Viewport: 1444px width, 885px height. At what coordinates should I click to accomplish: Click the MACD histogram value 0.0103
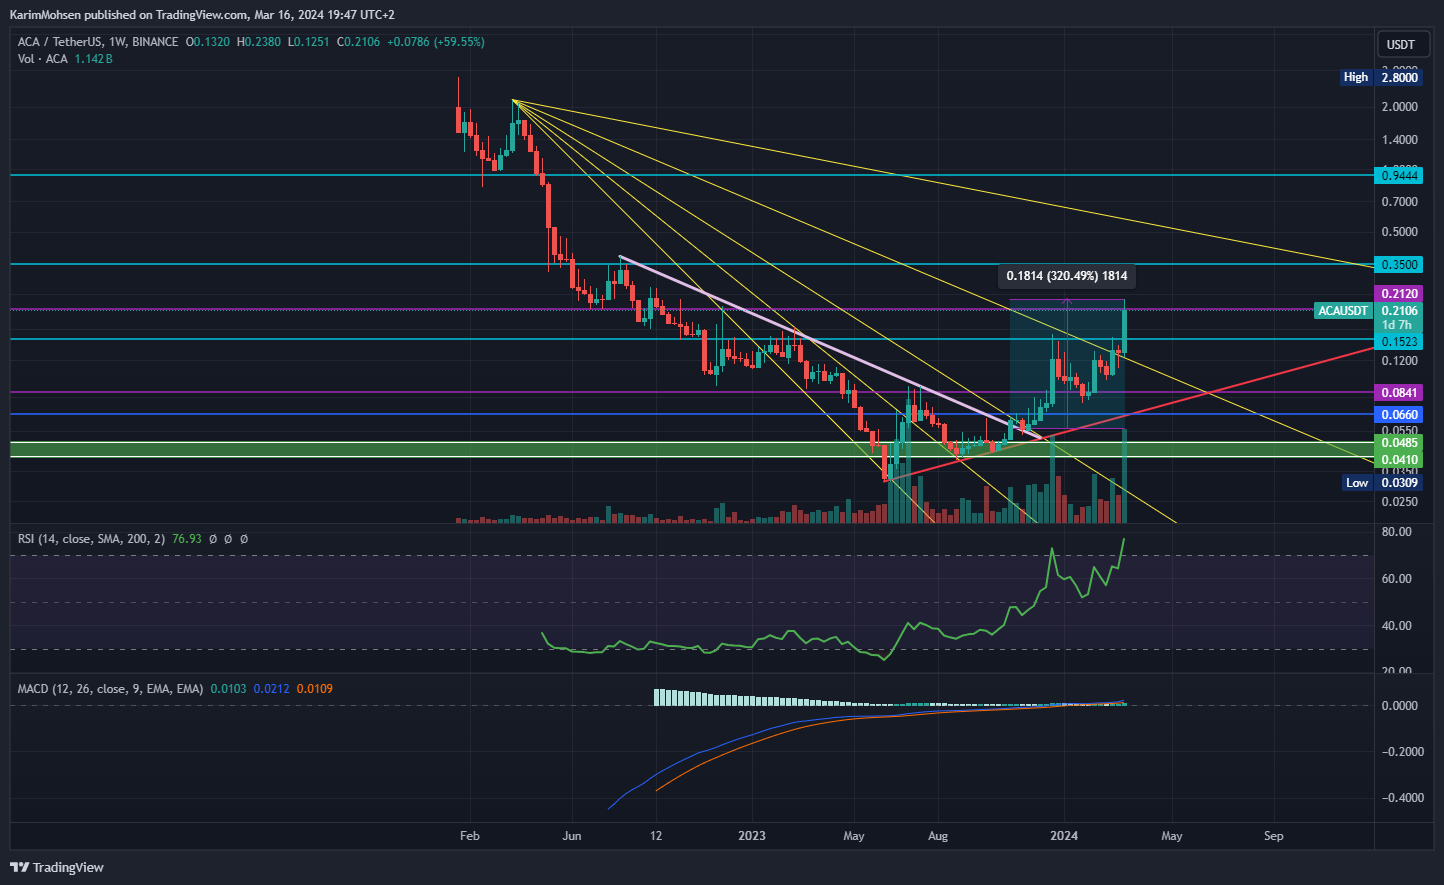coord(228,689)
